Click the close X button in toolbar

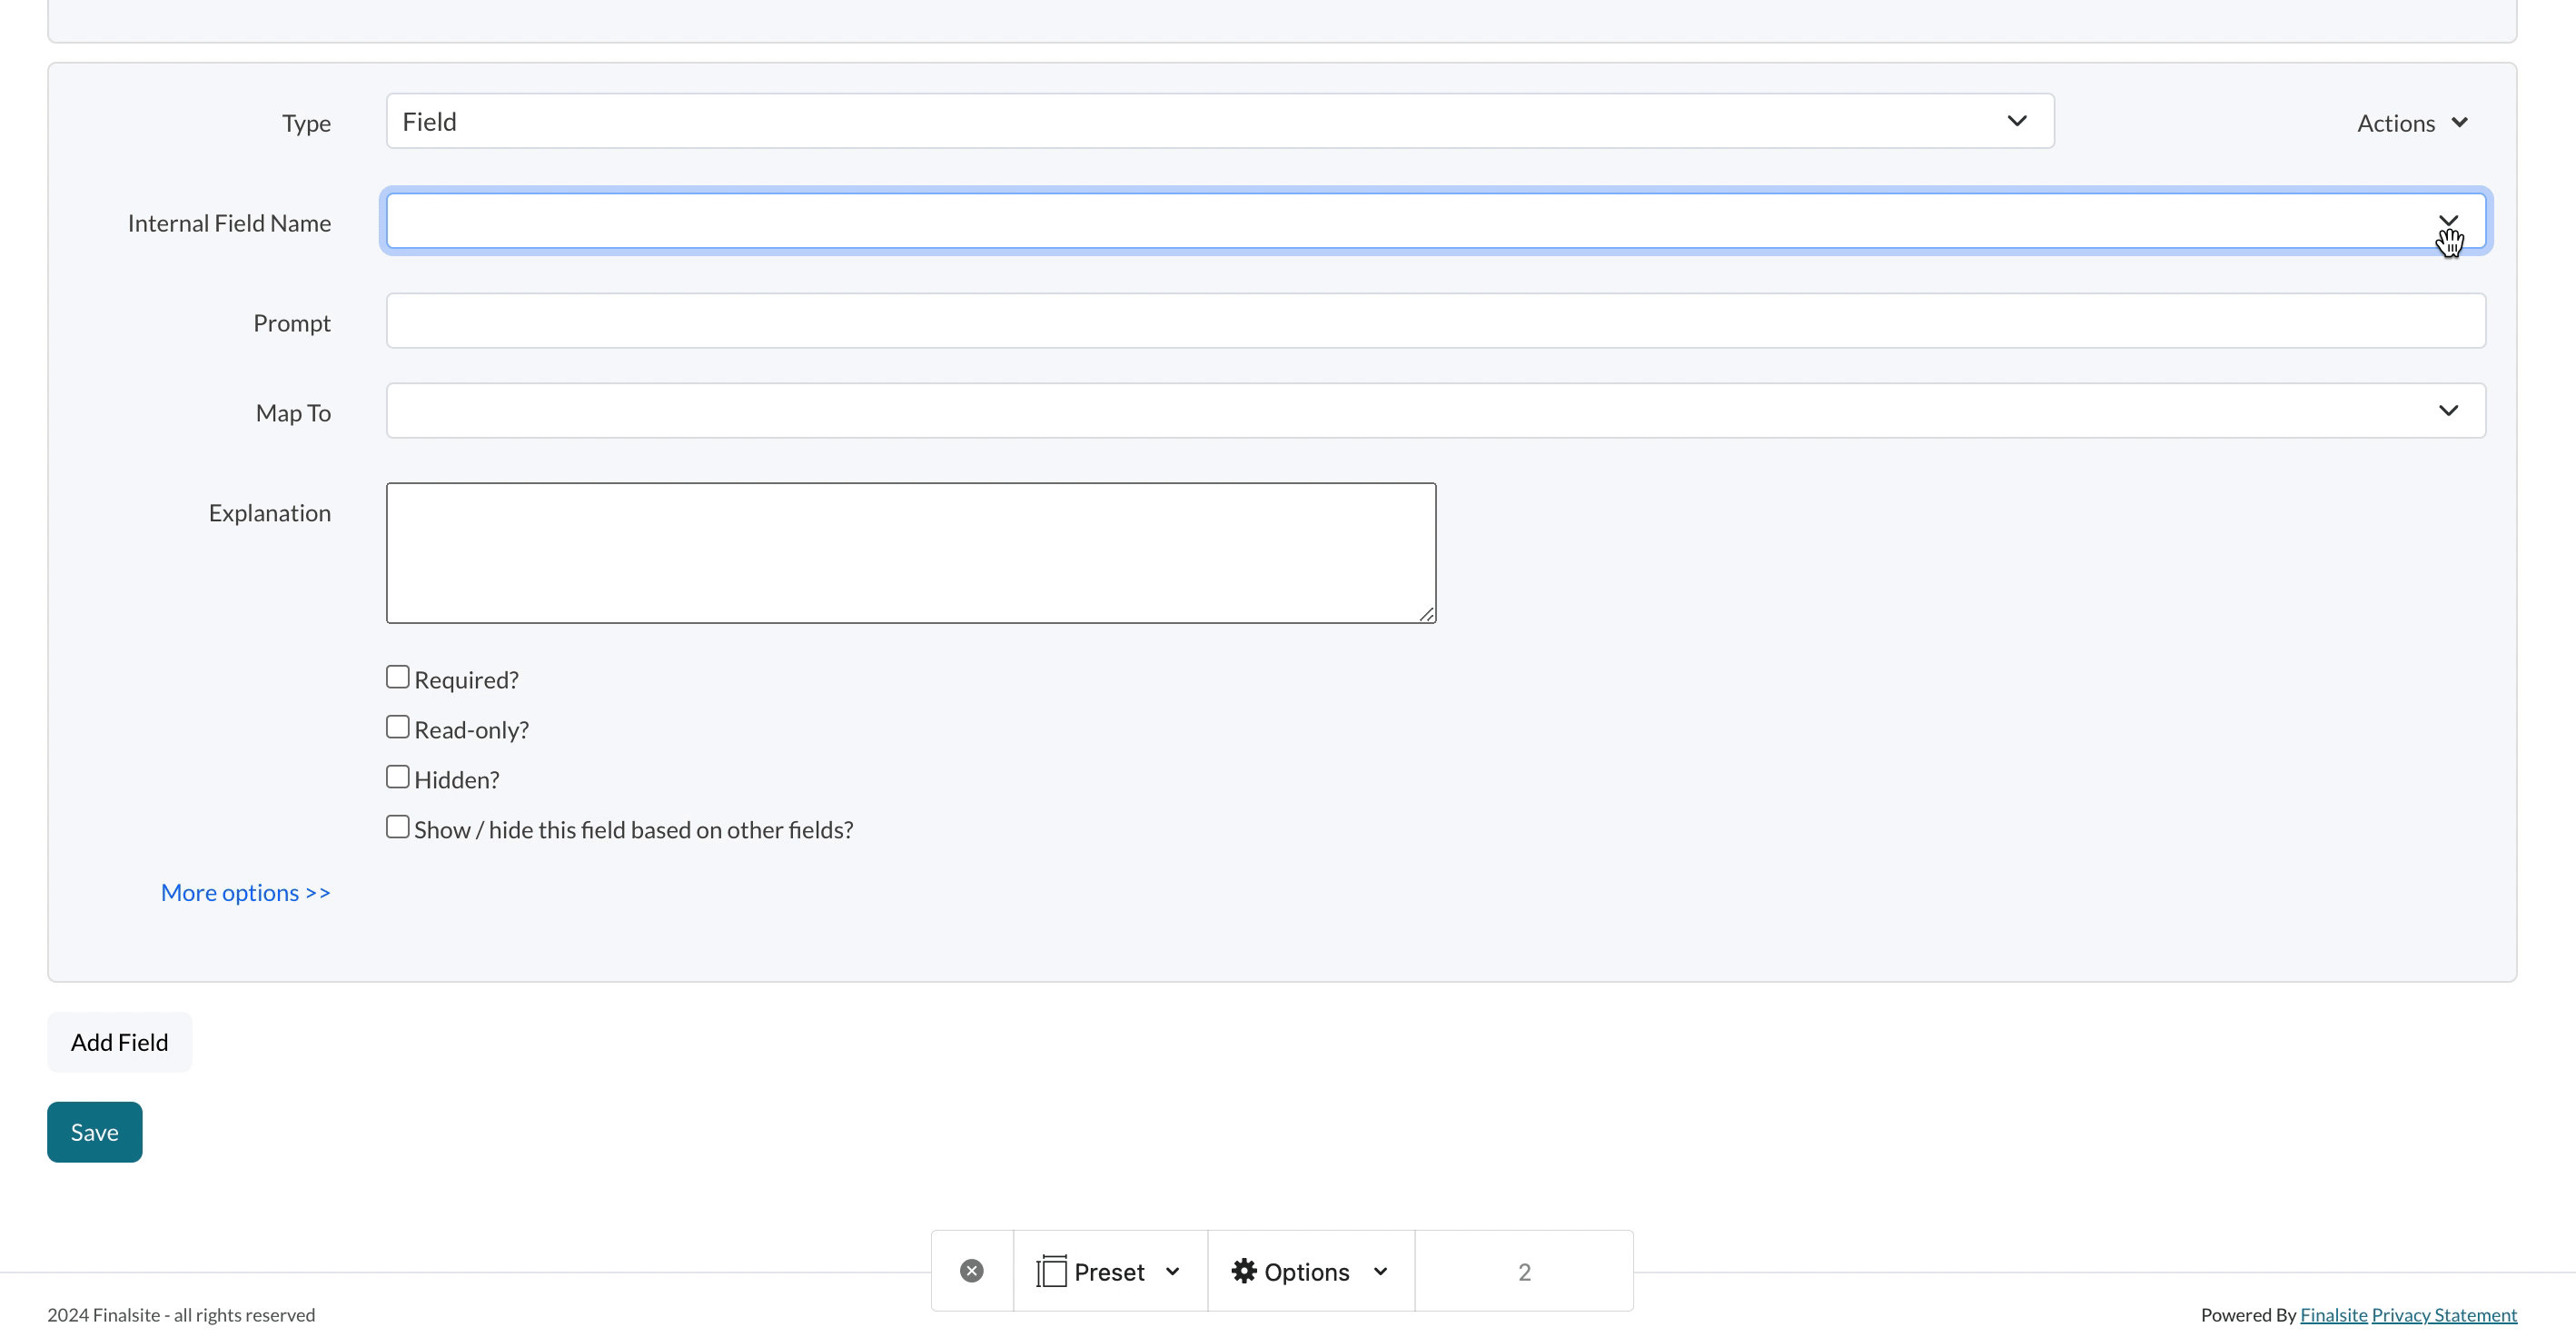click(x=971, y=1271)
